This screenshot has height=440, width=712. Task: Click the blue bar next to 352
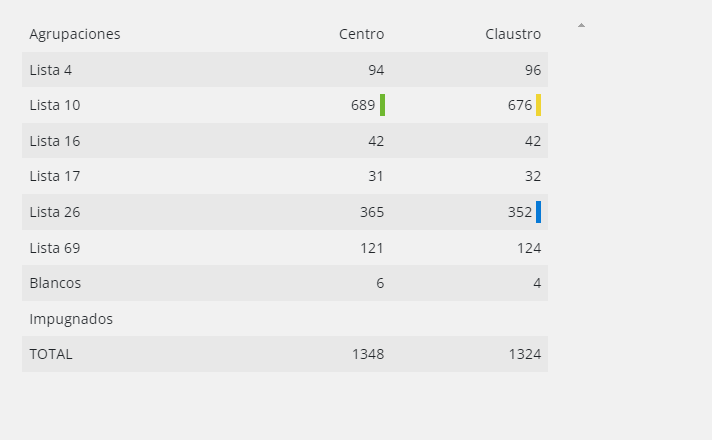(539, 212)
